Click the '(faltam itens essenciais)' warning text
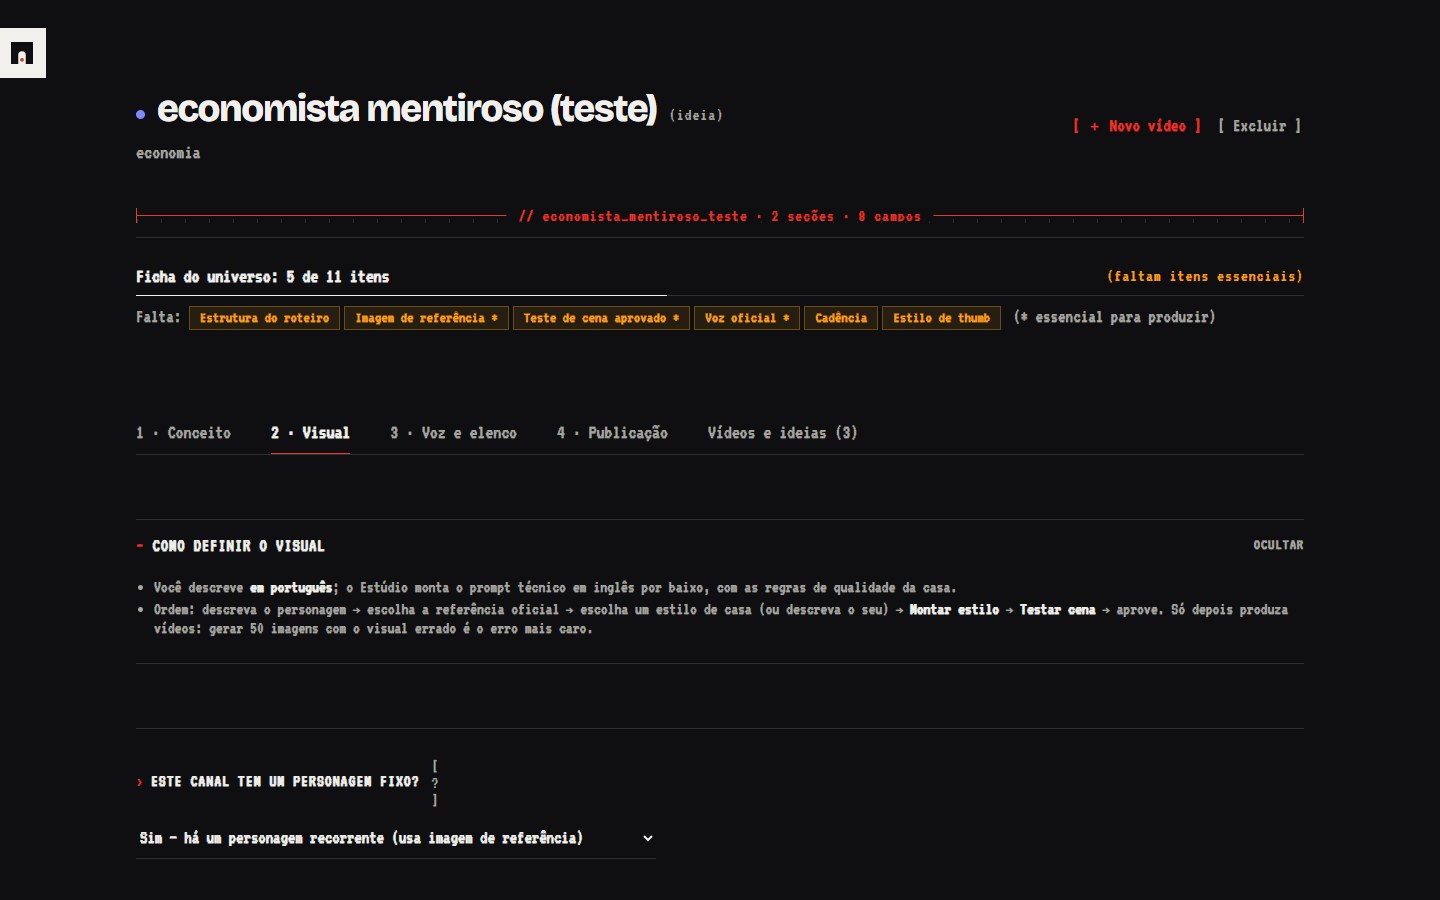Screen dimensions: 1440x900 (1205, 276)
